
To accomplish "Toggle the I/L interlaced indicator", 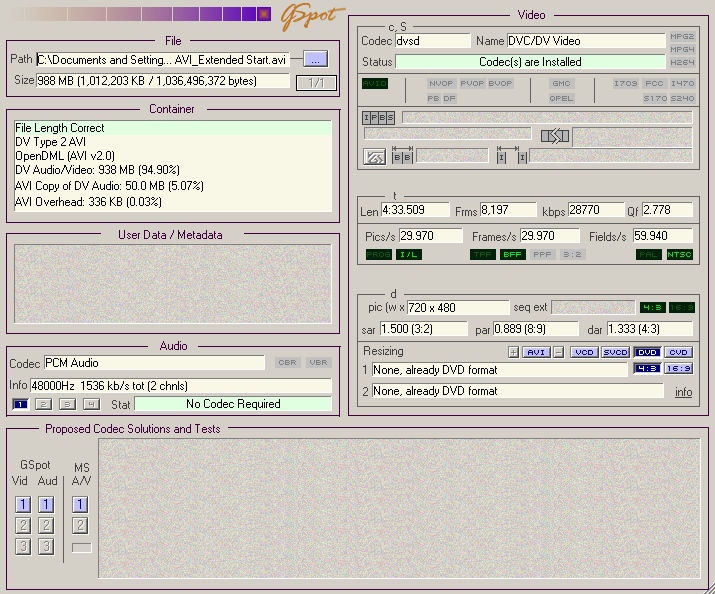I will [409, 254].
